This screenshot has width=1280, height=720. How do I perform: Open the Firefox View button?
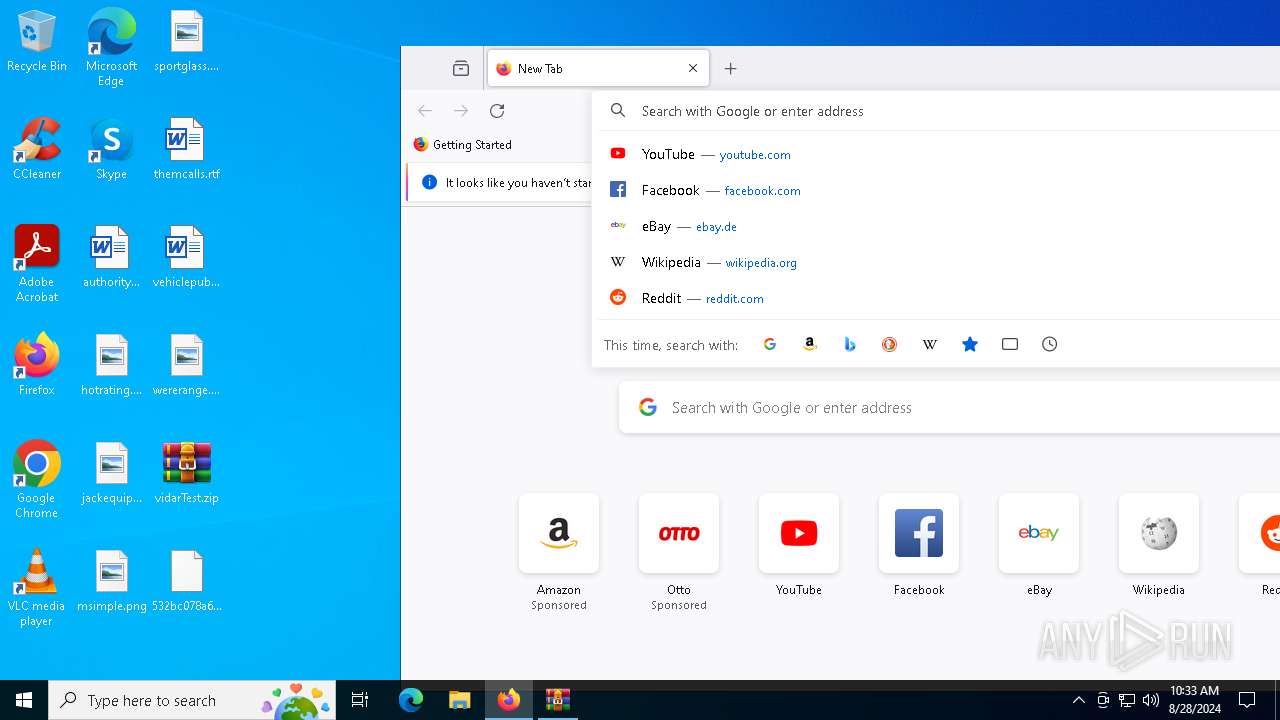click(x=461, y=69)
